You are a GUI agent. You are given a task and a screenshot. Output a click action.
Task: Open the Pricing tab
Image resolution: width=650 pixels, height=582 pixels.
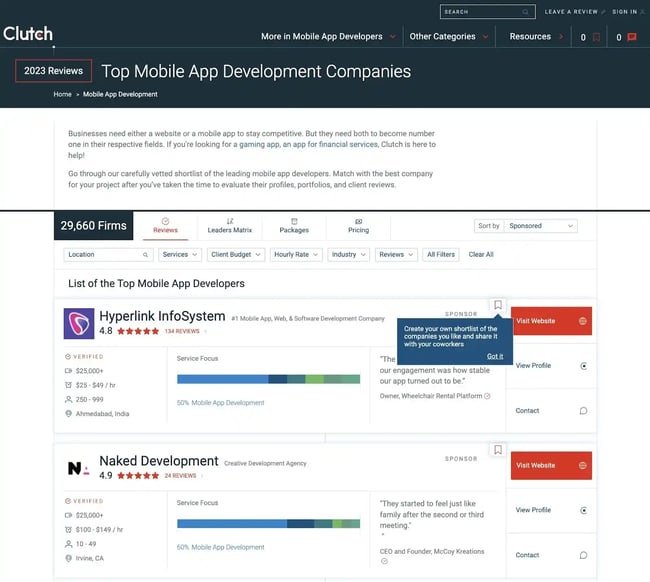click(x=358, y=225)
